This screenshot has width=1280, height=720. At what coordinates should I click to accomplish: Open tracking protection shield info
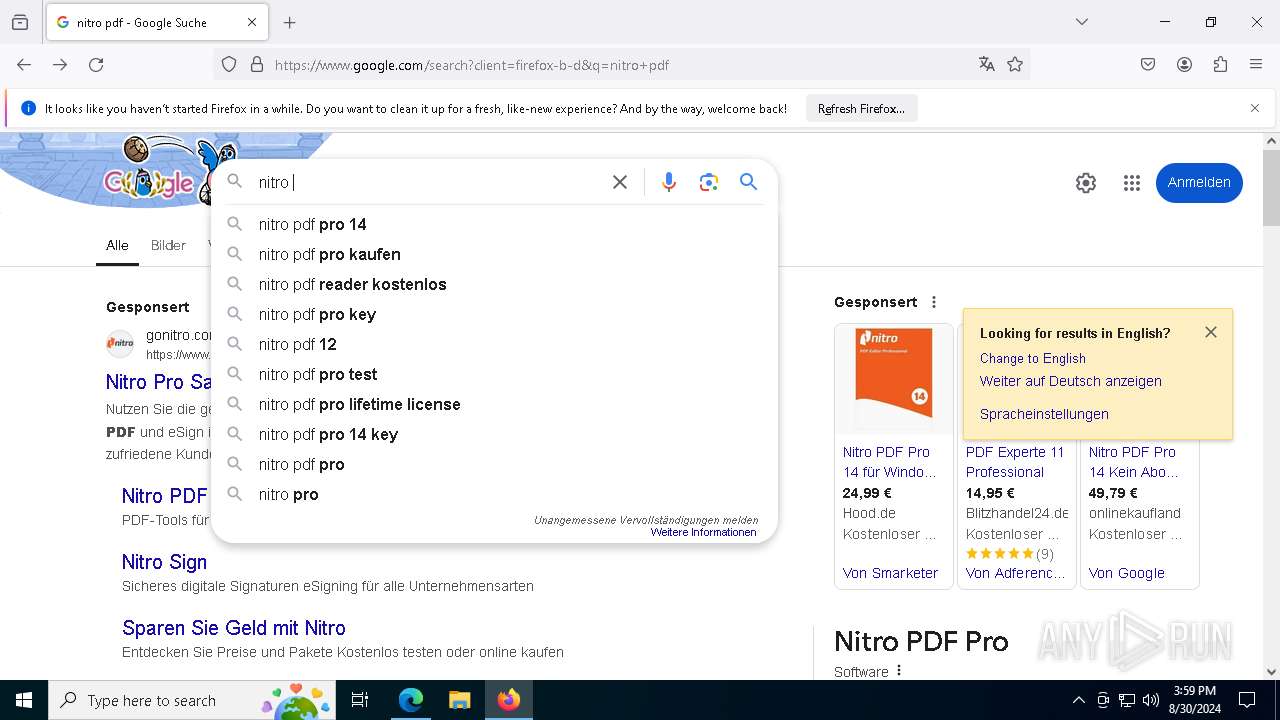(x=229, y=65)
